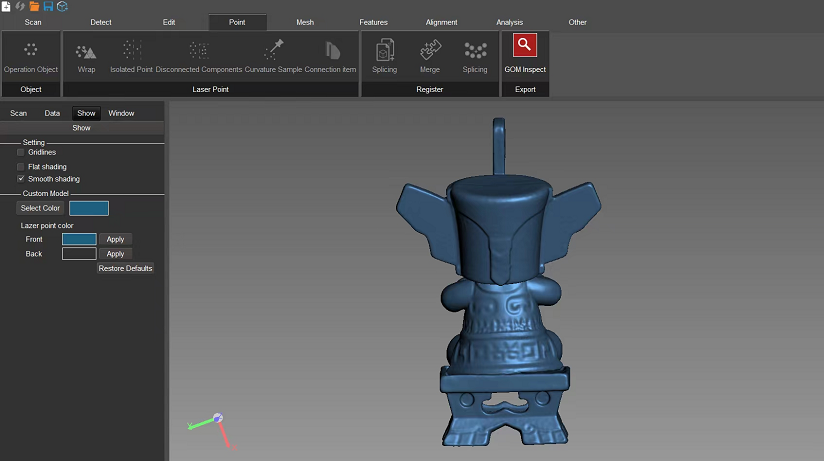Viewport: 824px width, 461px height.
Task: Open the Scan ribbon tab
Action: click(33, 22)
